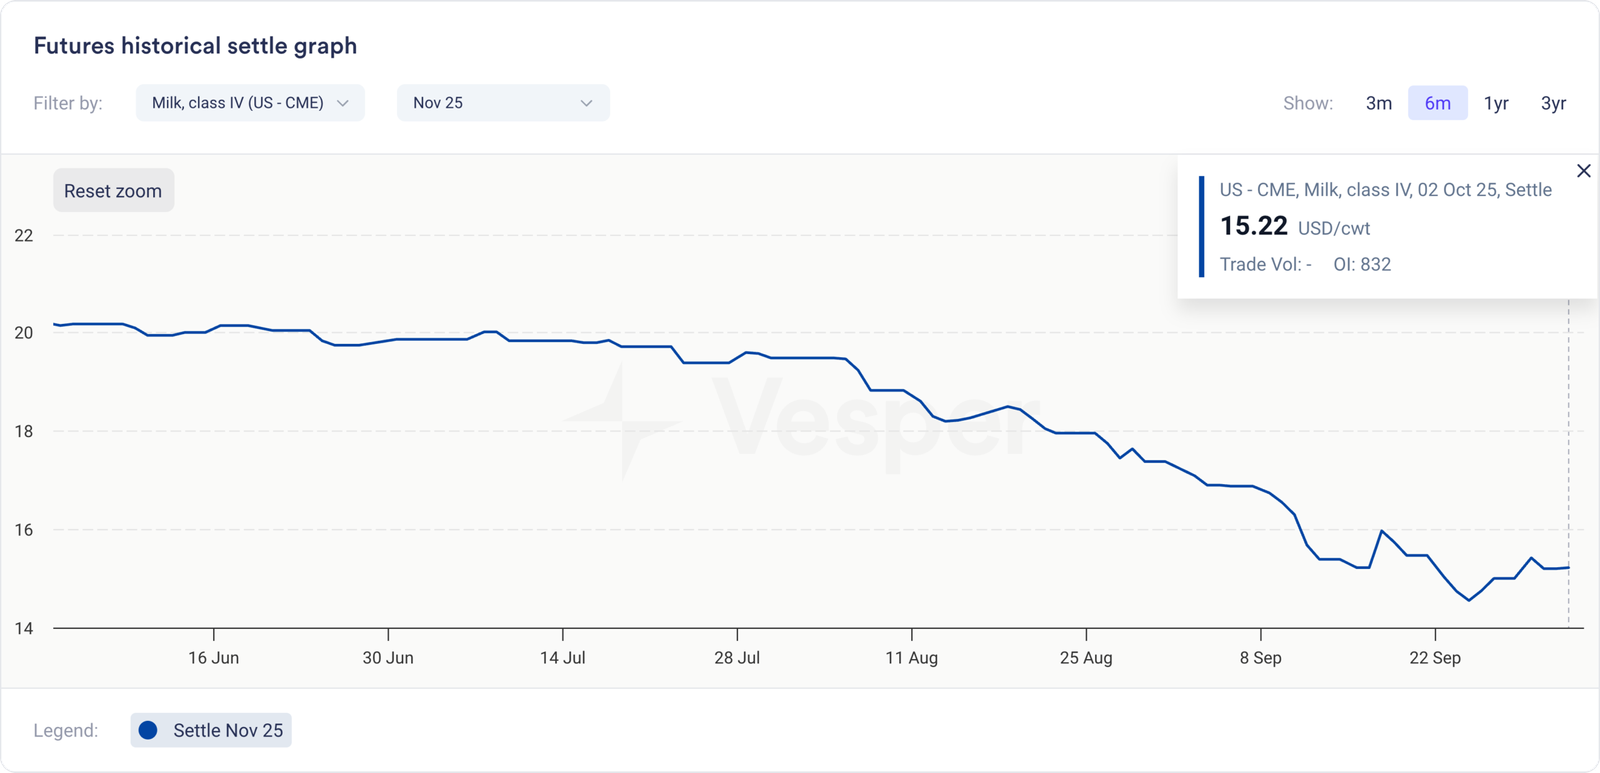
Task: Switch the range to 3m
Action: [x=1379, y=103]
